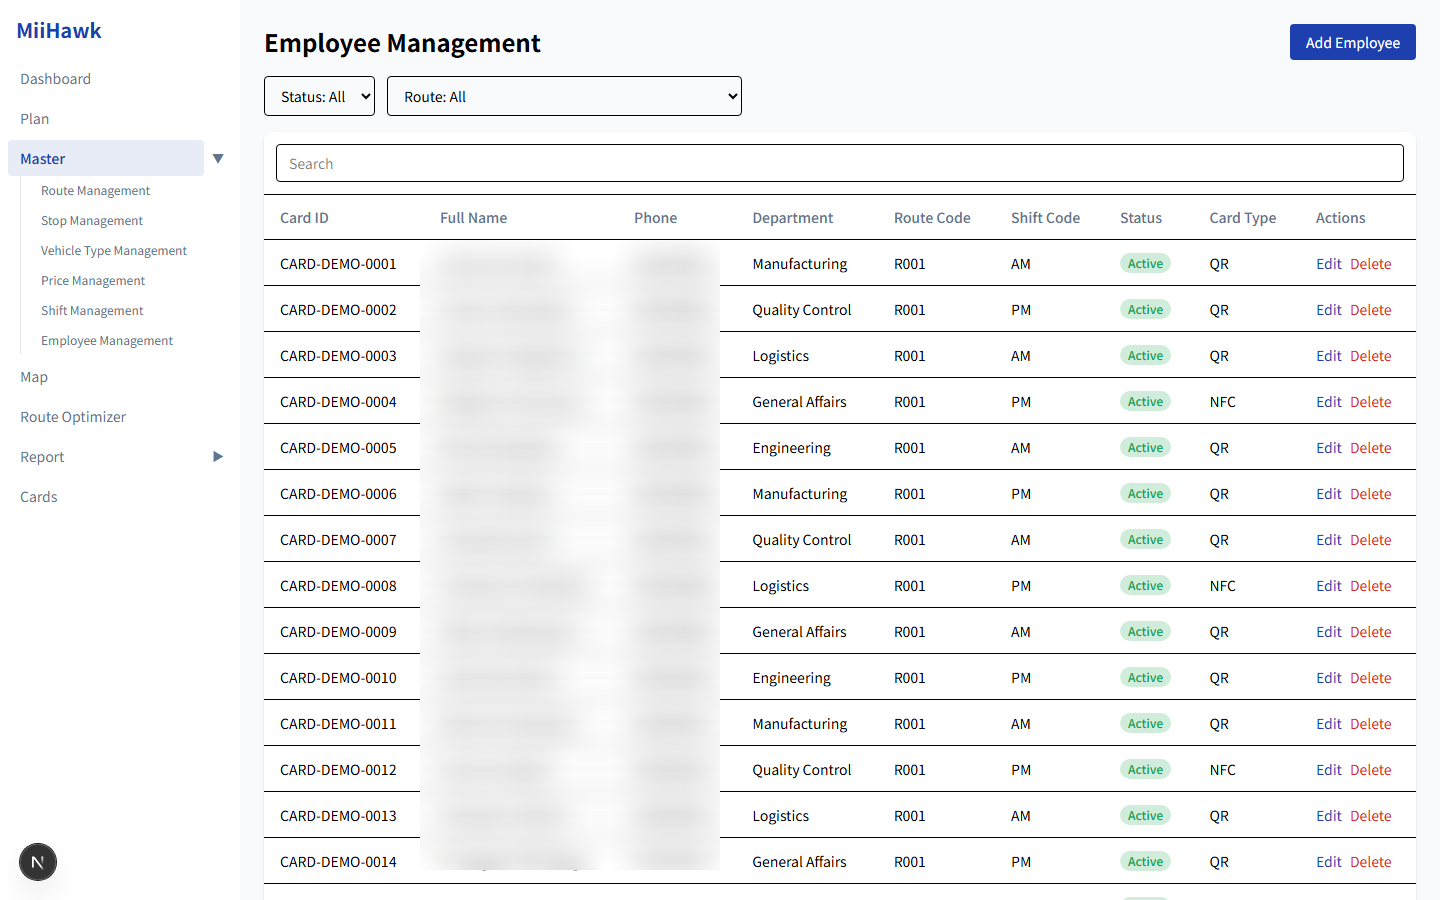
Task: Open the Route Optimizer page
Action: (x=73, y=417)
